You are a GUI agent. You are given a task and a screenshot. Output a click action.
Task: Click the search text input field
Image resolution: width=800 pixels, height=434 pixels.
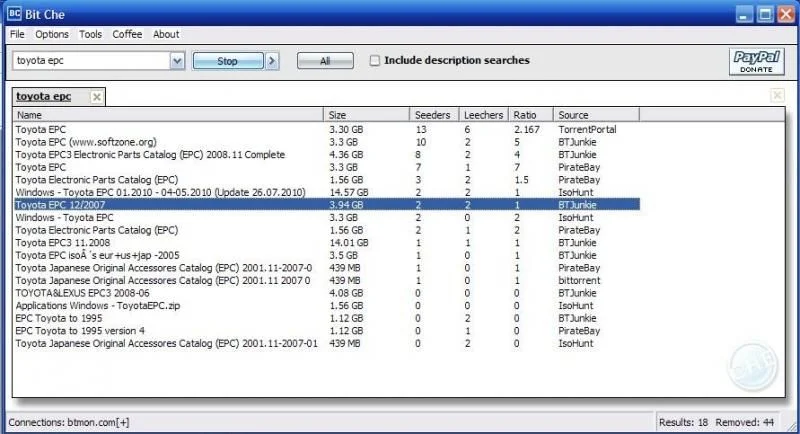click(x=90, y=61)
